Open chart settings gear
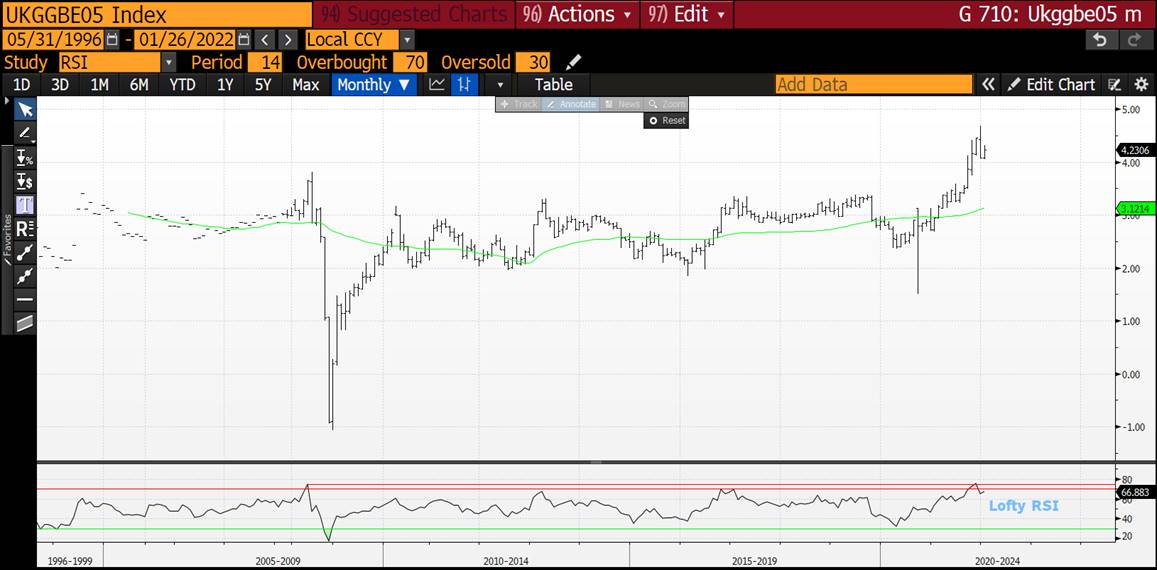The image size is (1157, 570). click(1141, 84)
